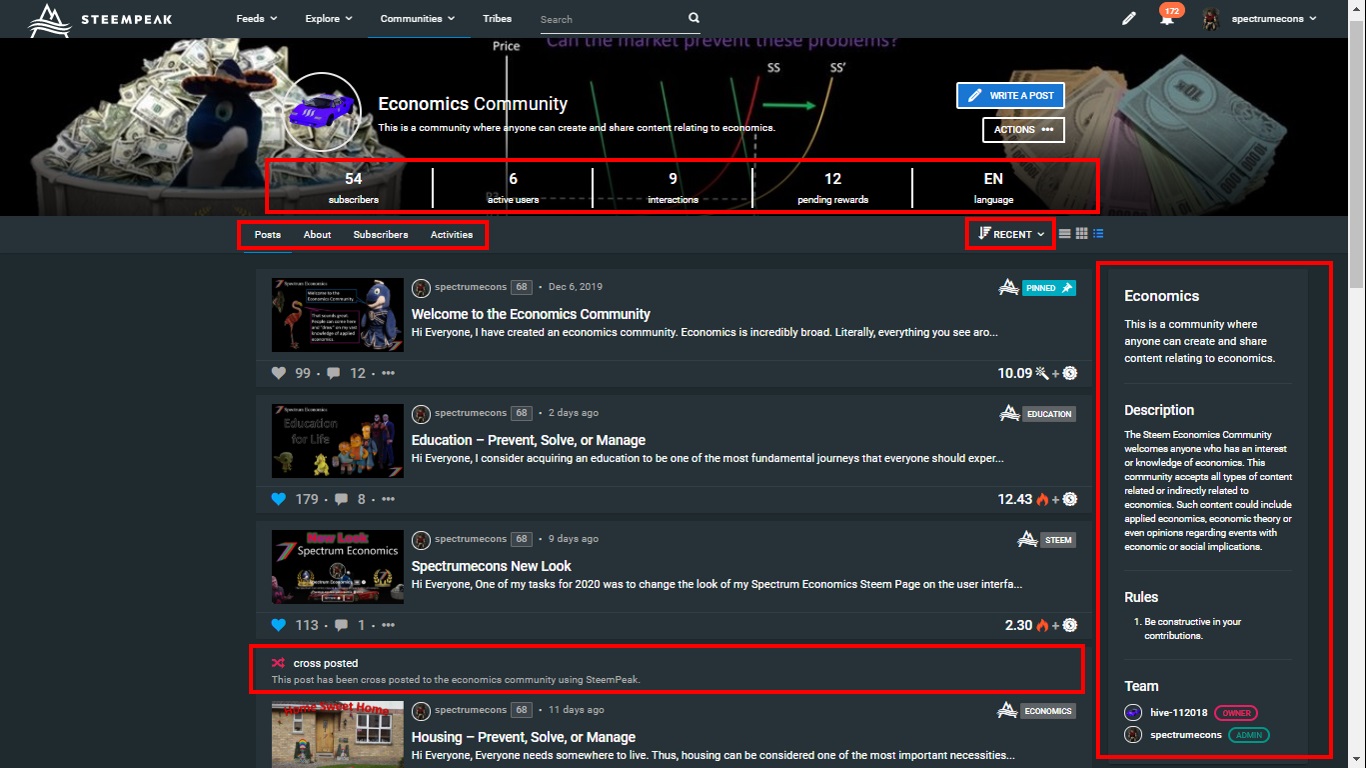1366x768 pixels.
Task: Open more options on Education post
Action: coord(388,499)
